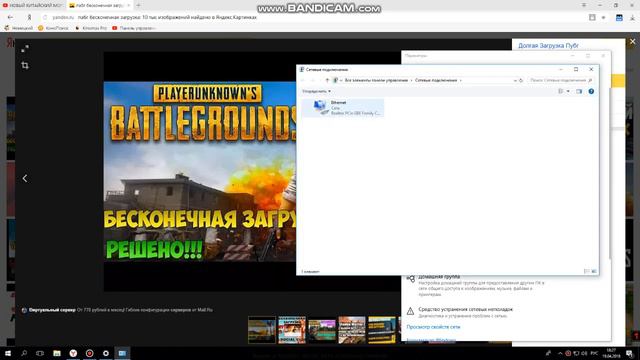The image size is (640, 360).
Task: Open Bandicam red record icon on taskbar
Action: [x=89, y=353]
